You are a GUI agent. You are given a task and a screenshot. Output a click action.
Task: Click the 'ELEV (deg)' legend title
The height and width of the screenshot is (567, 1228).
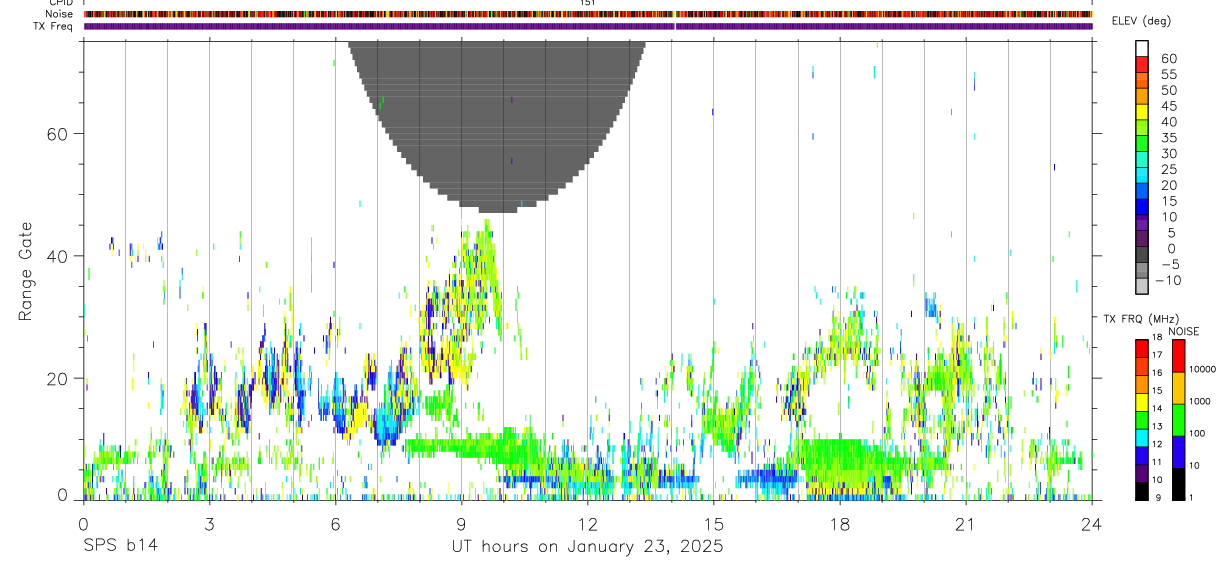1141,21
